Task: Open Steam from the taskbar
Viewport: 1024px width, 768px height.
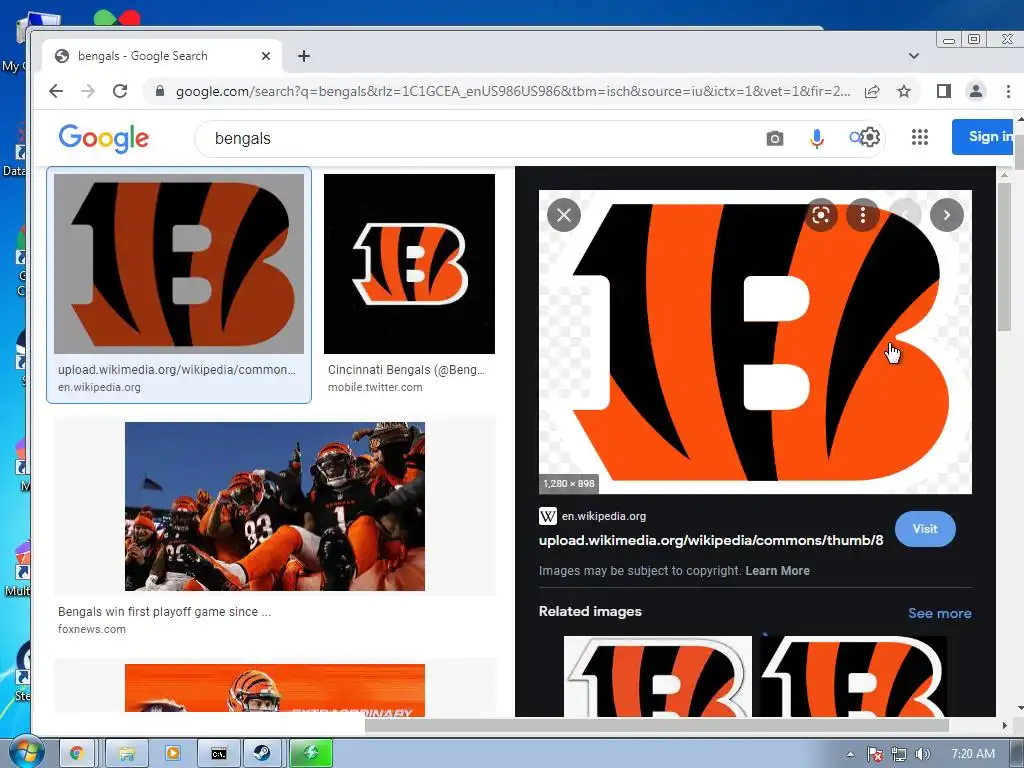Action: 263,753
